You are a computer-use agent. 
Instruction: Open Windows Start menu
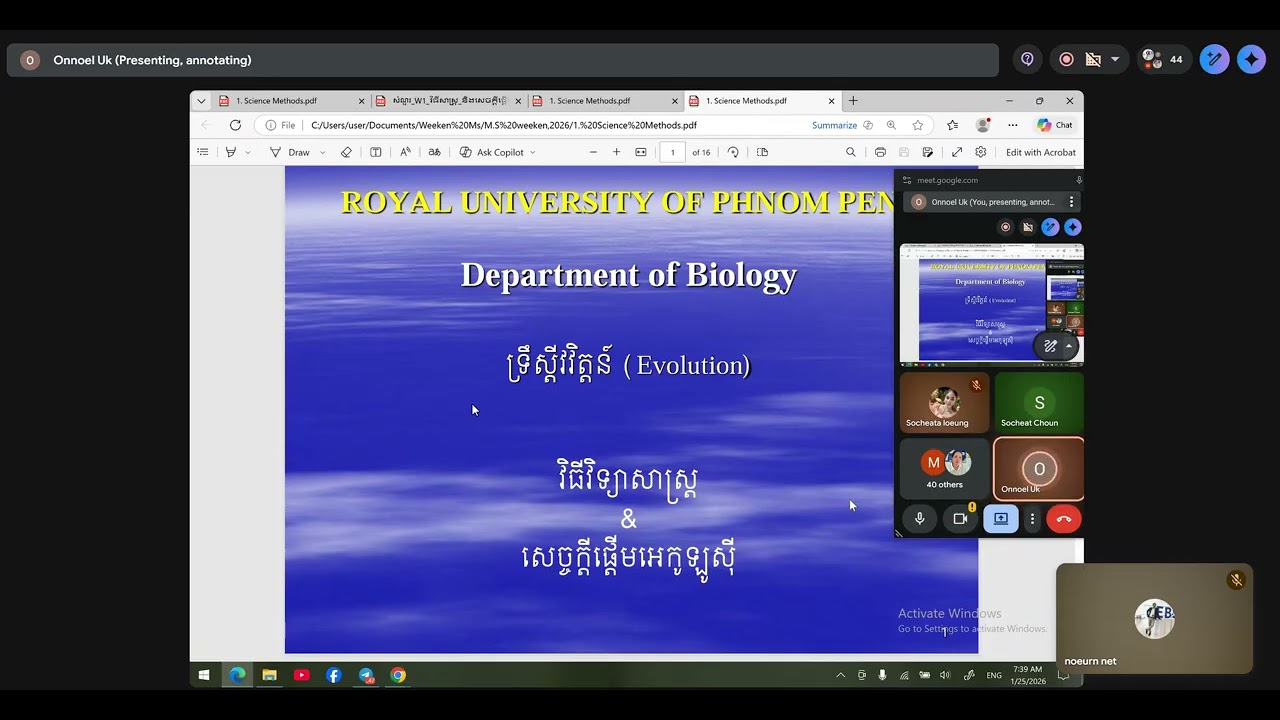204,675
